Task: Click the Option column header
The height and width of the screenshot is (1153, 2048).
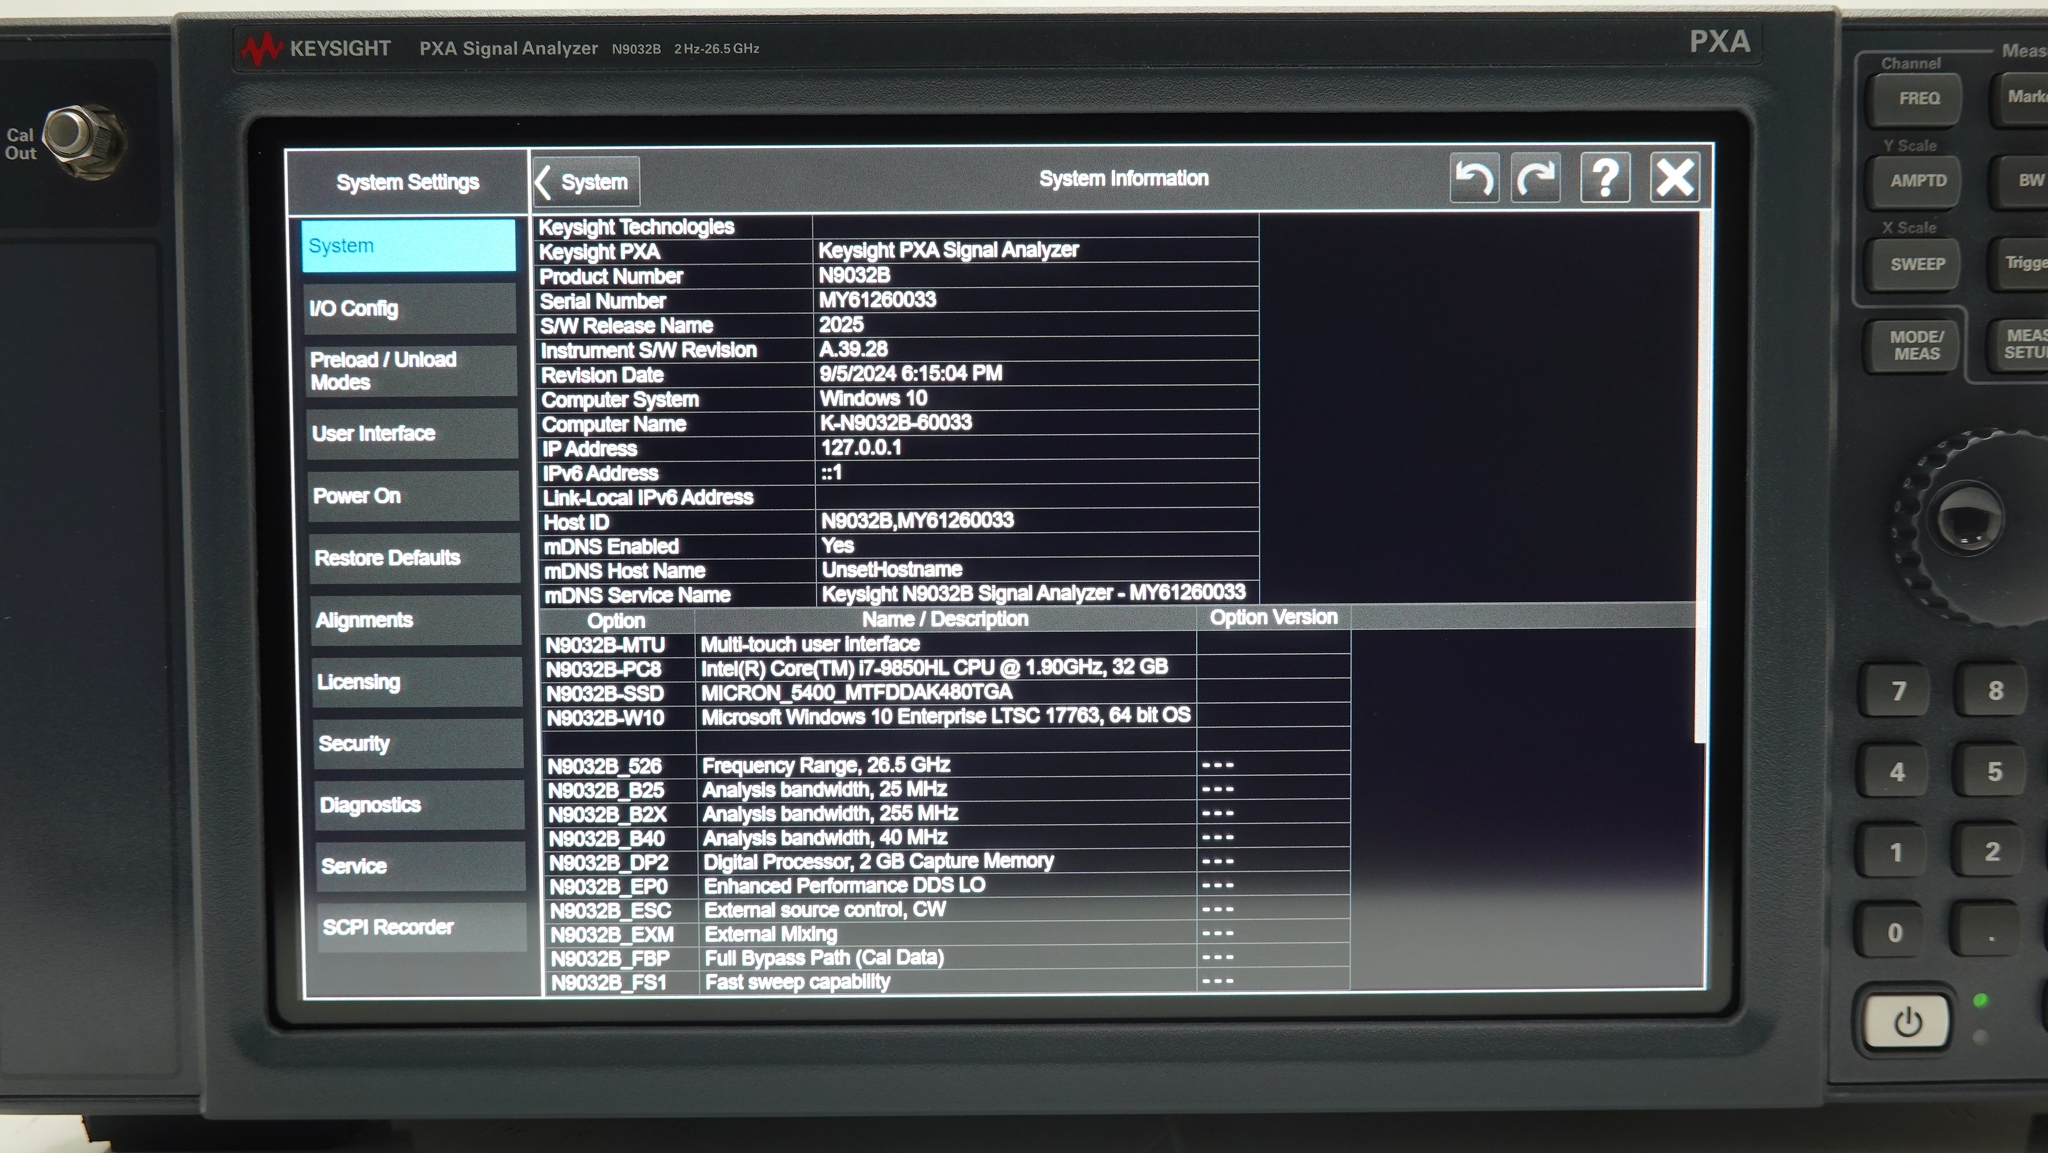Action: pos(616,620)
